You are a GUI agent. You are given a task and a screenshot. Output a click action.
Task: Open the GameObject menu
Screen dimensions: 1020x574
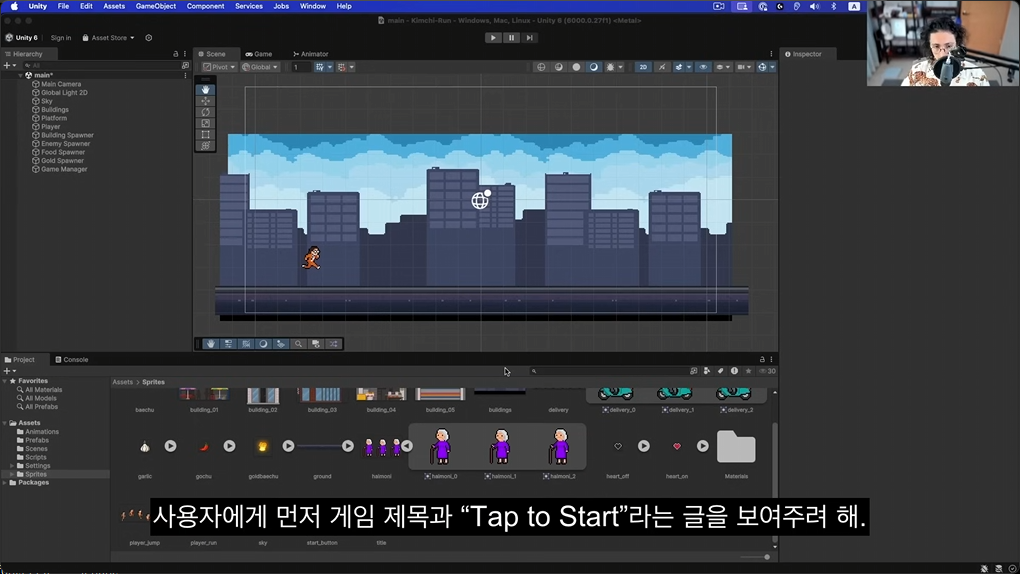[x=155, y=7]
